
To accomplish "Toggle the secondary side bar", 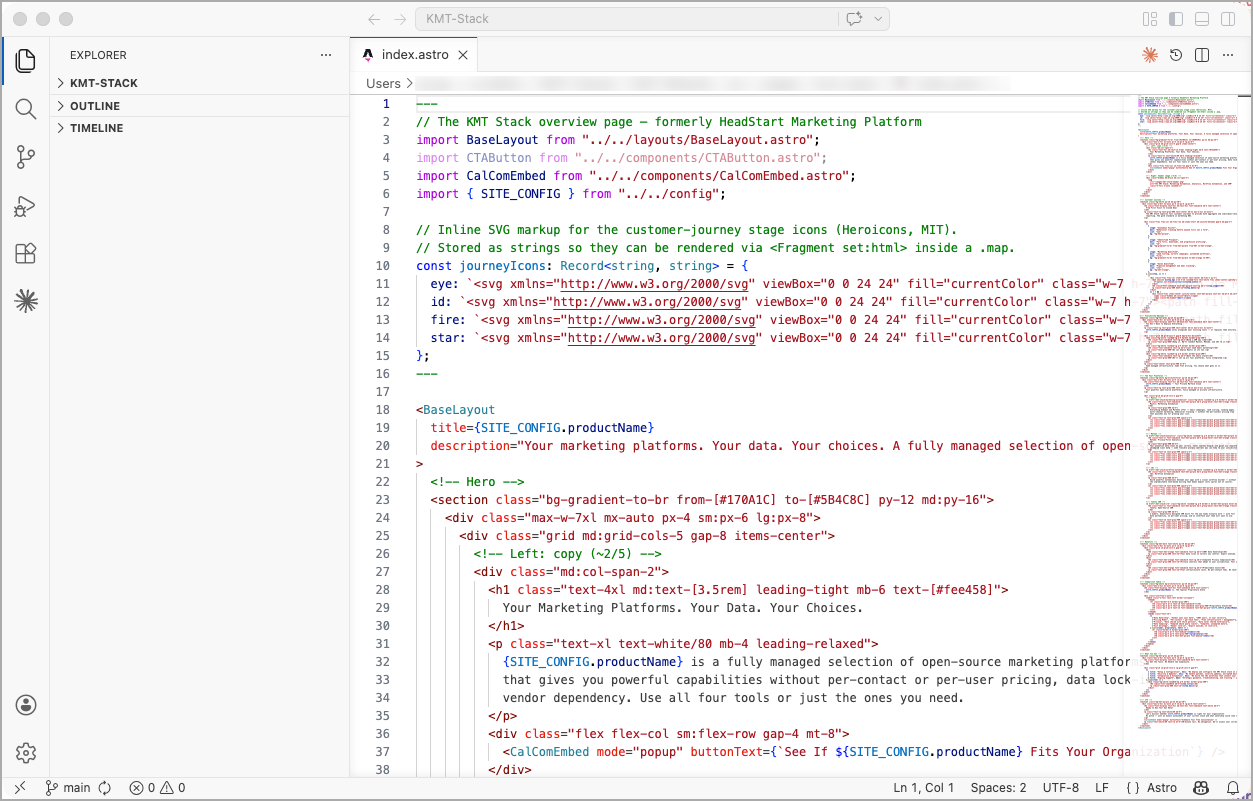I will tap(1228, 19).
